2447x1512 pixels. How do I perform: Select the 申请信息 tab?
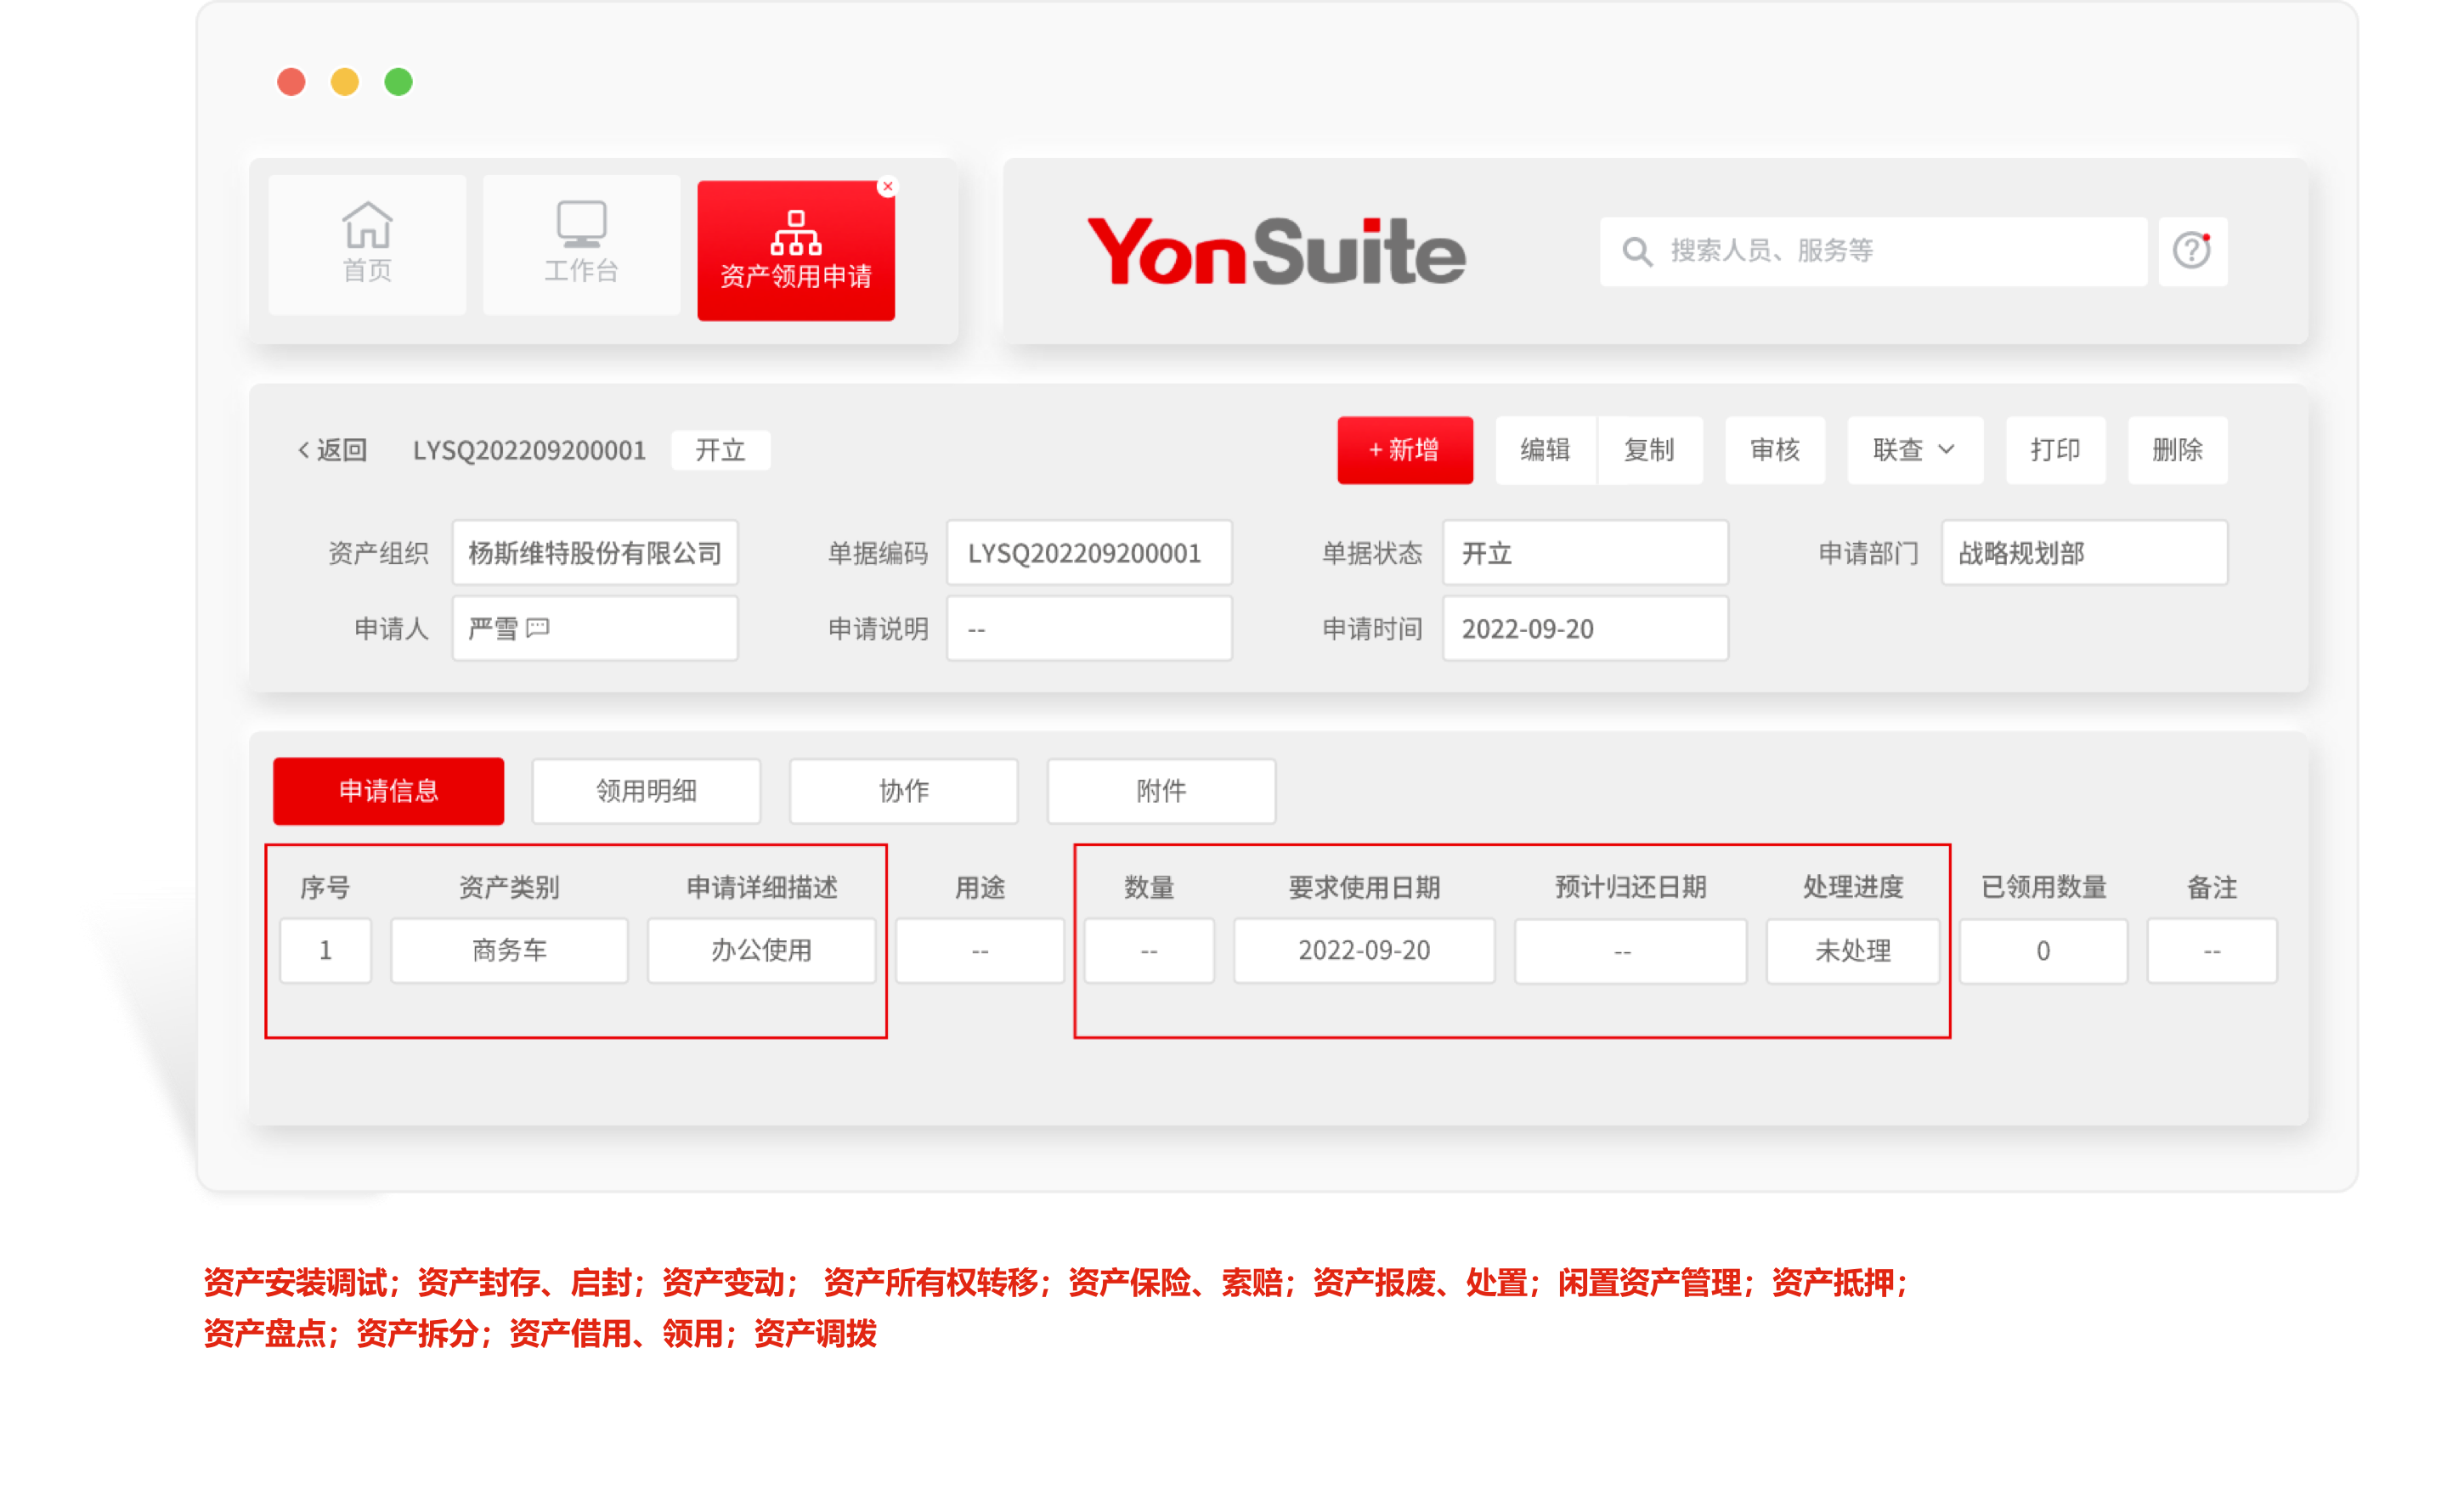(x=388, y=791)
